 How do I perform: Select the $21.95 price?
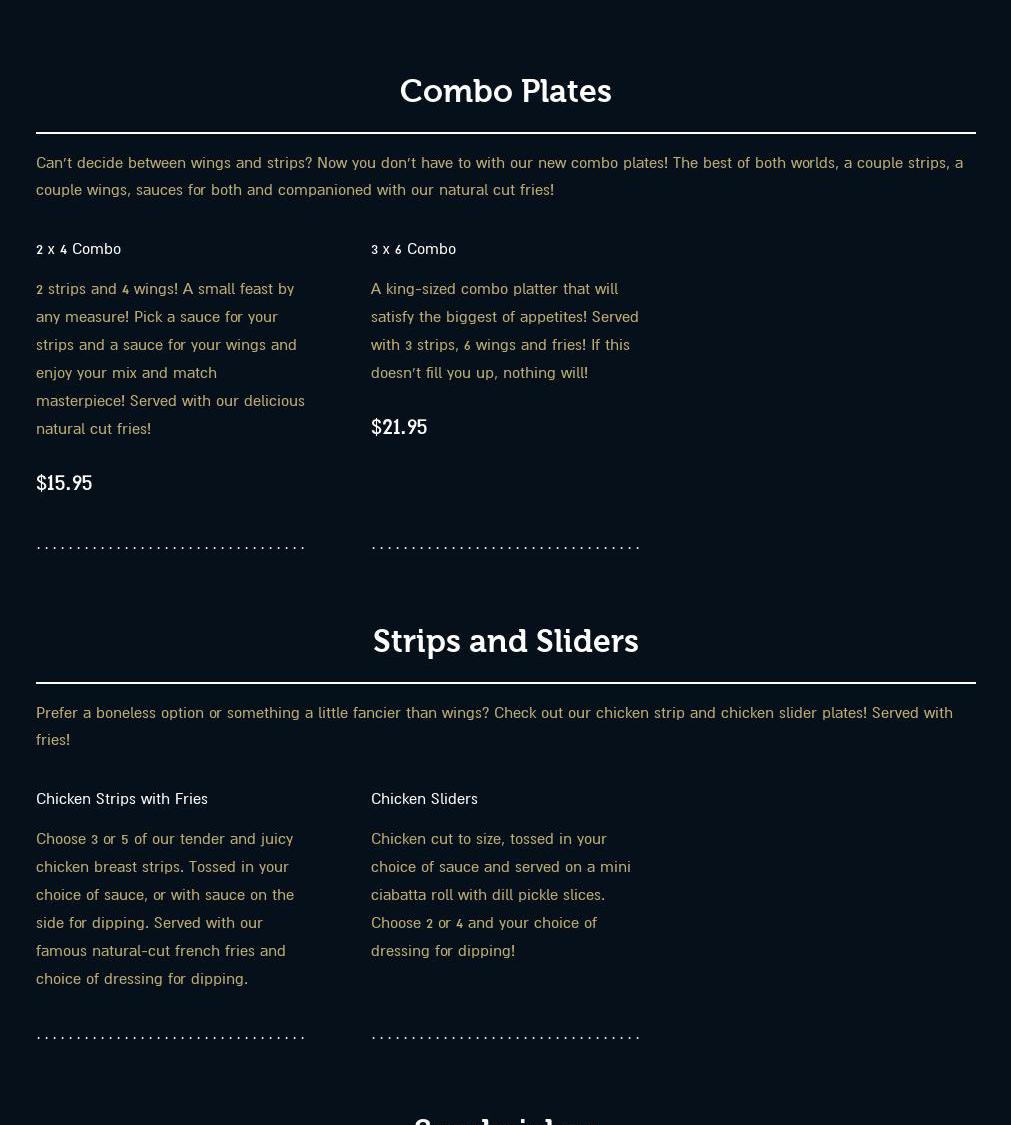pos(399,427)
